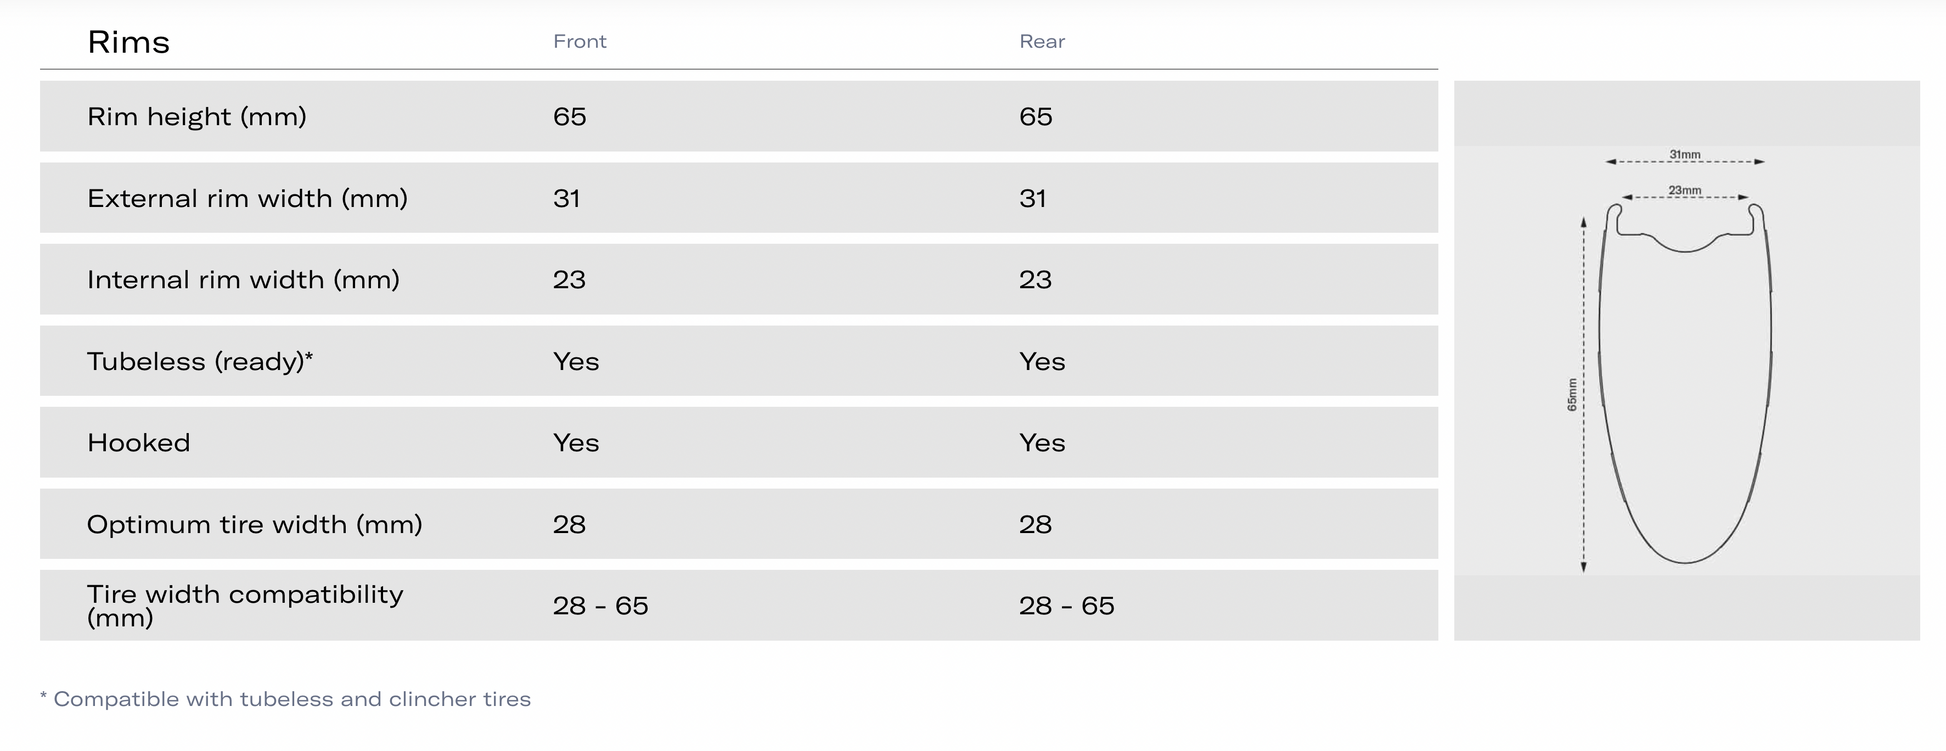Screen dimensions: 1946x751
Task: Click the Rear column header
Action: point(1042,42)
